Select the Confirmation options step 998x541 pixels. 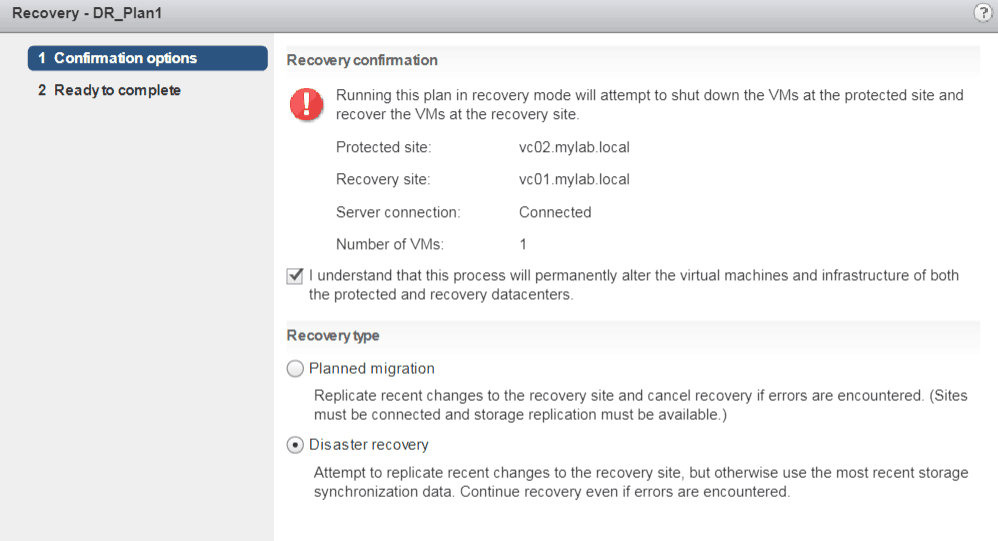(x=147, y=58)
